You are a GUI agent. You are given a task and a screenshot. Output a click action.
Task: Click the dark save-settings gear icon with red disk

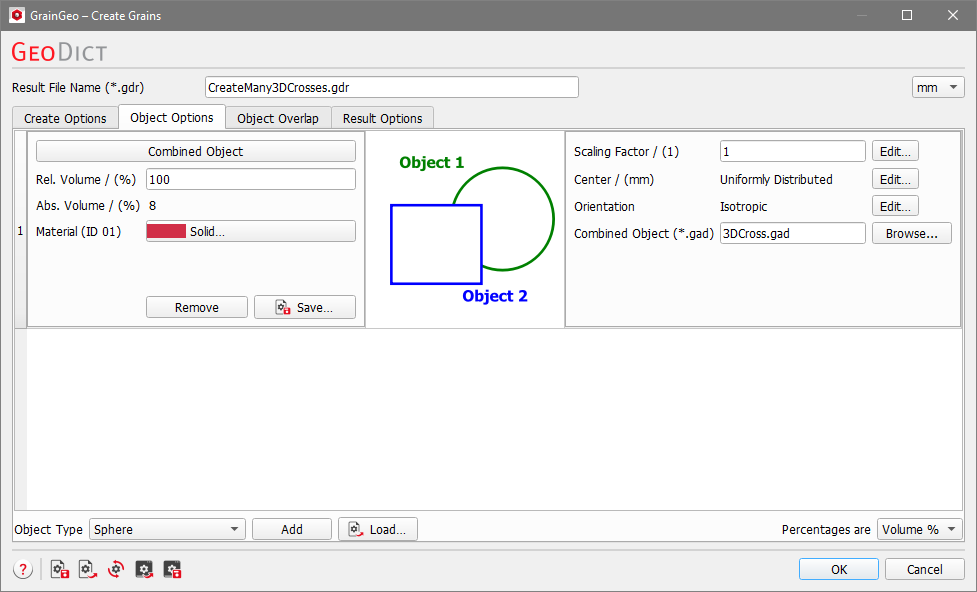coord(172,569)
